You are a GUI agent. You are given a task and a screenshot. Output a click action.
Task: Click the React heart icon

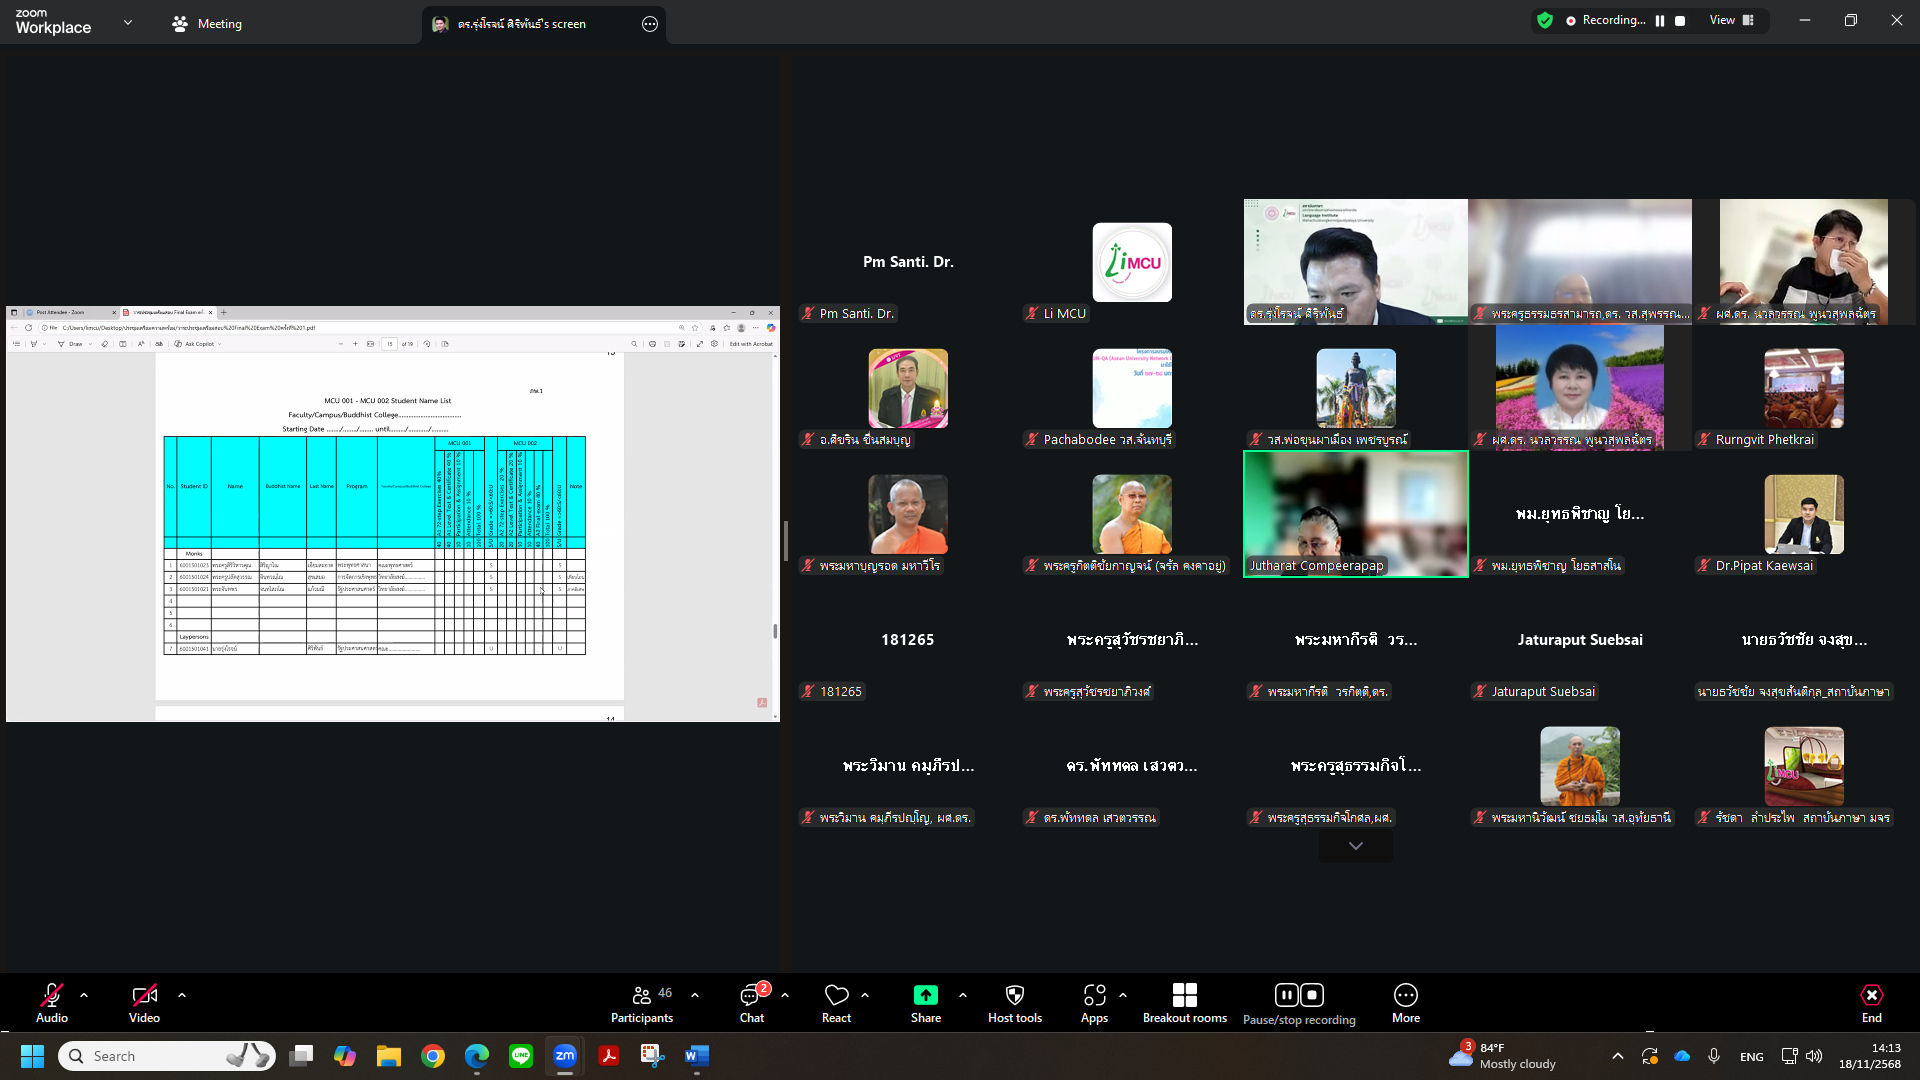tap(836, 1003)
